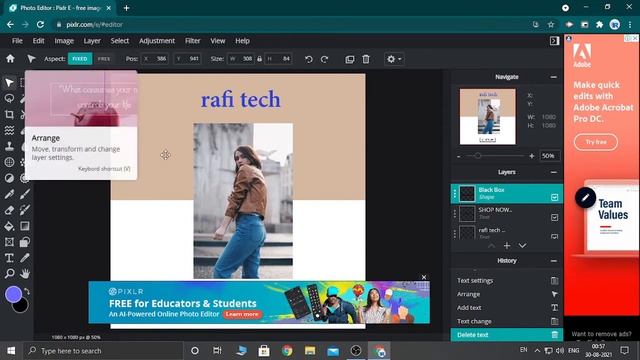The image size is (640, 360).
Task: Open the Filter menu
Action: click(x=193, y=41)
